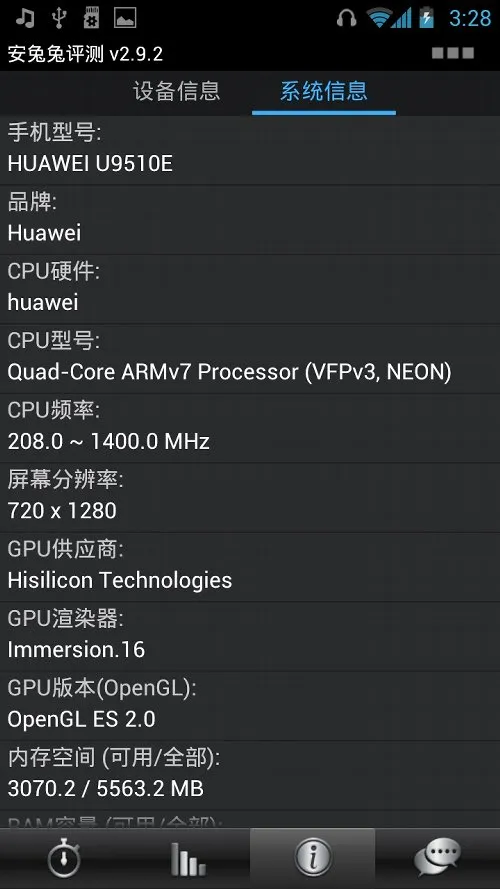
Task: Tap the Quad-Core ARMv7 Processor row
Action: pos(250,359)
